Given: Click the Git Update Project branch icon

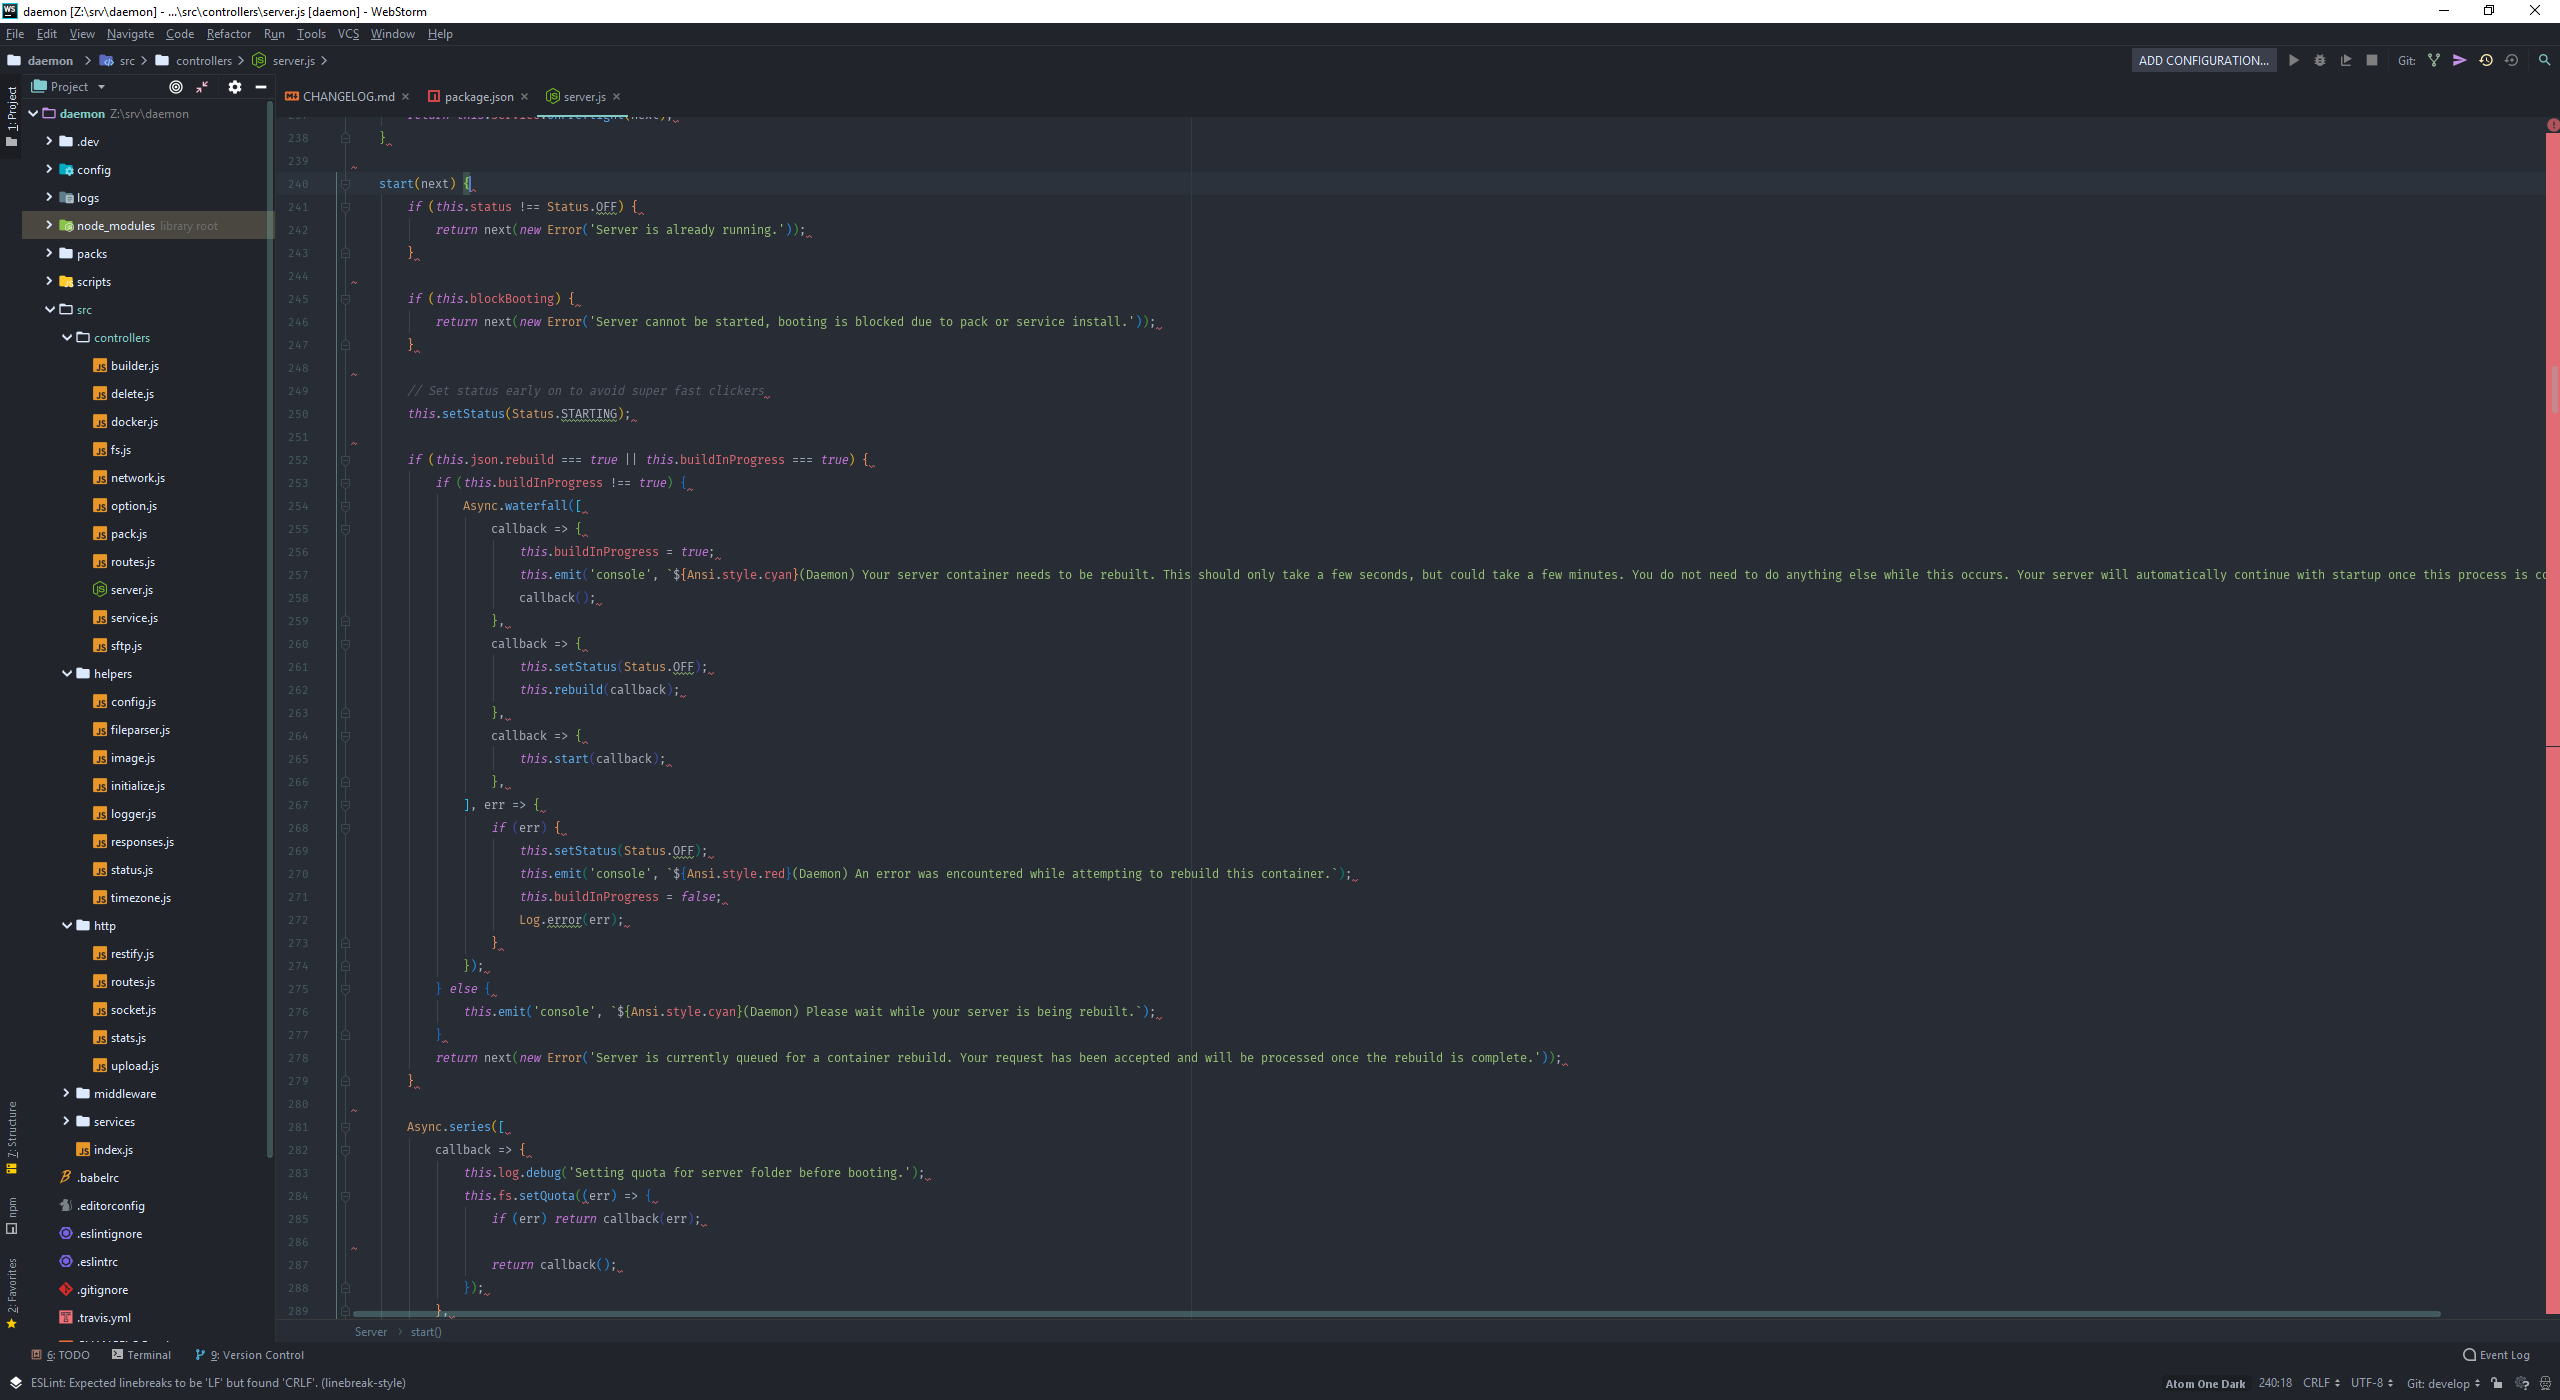Looking at the screenshot, I should coord(2434,60).
